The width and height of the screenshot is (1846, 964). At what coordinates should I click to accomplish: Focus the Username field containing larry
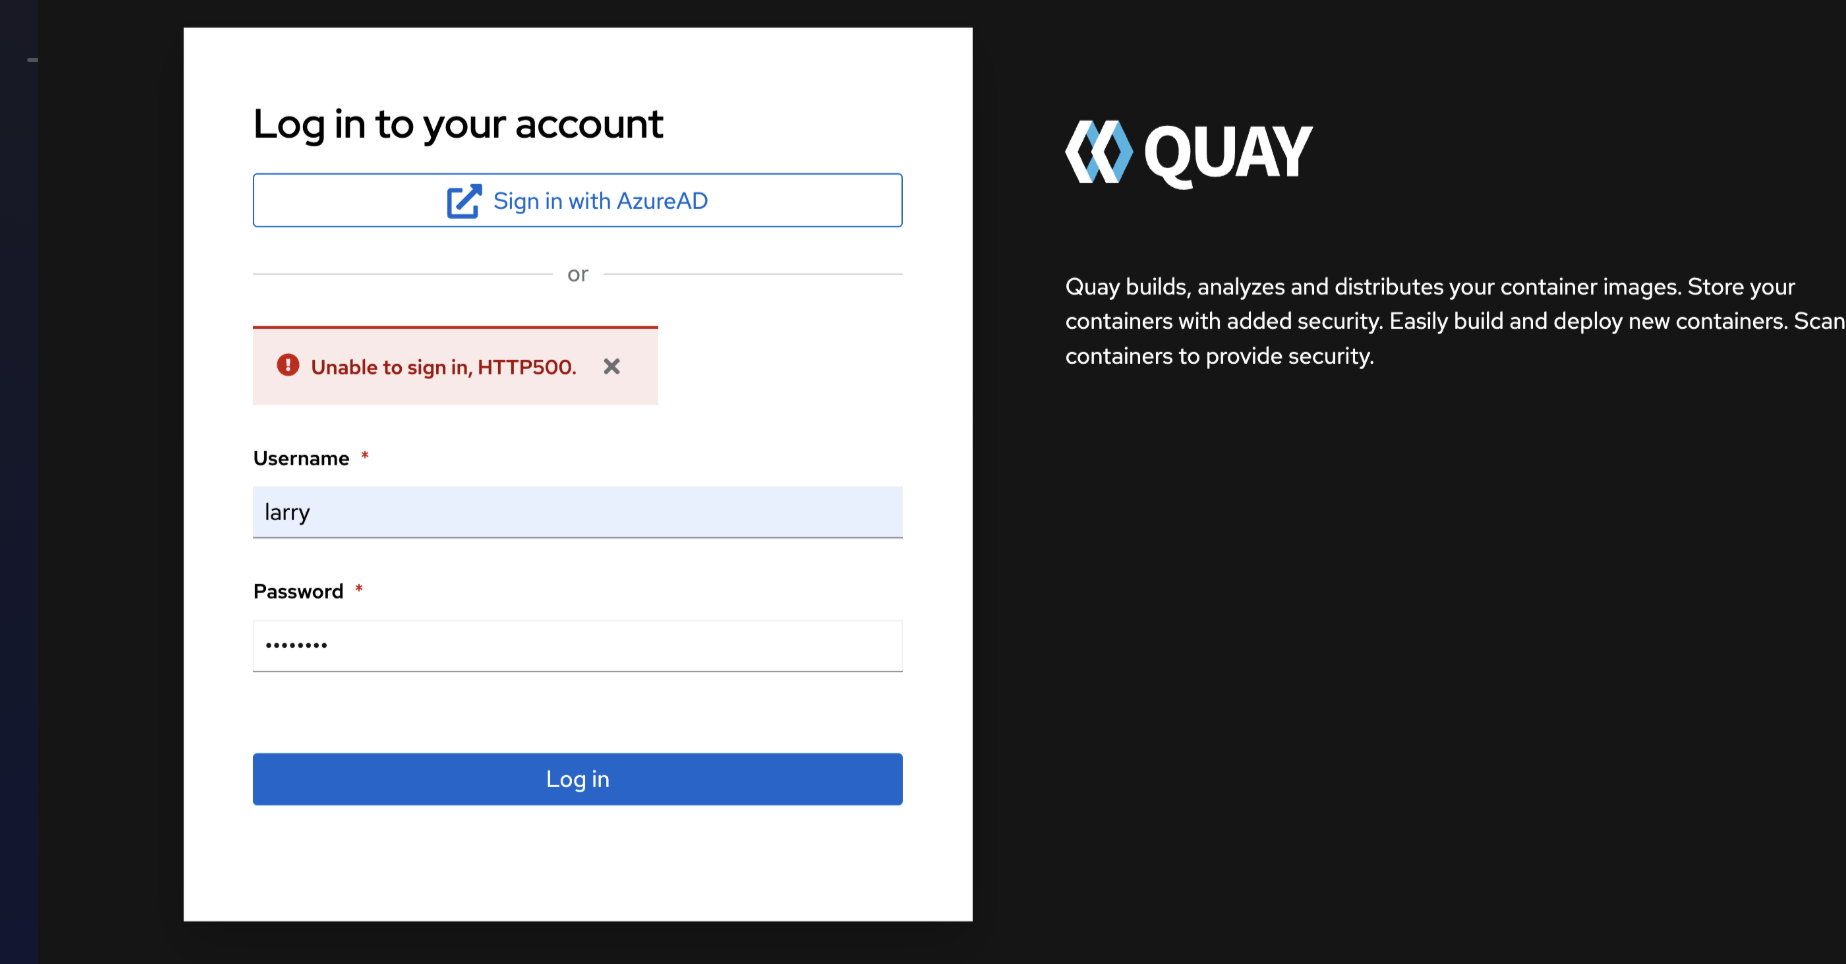[578, 512]
